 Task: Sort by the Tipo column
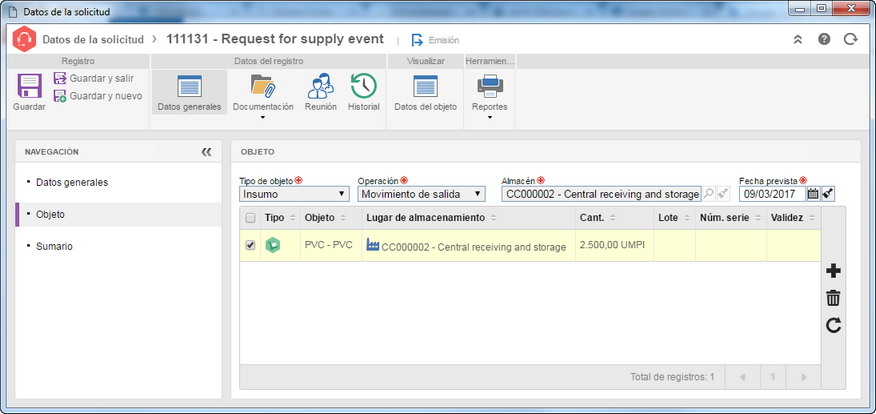pyautogui.click(x=280, y=218)
